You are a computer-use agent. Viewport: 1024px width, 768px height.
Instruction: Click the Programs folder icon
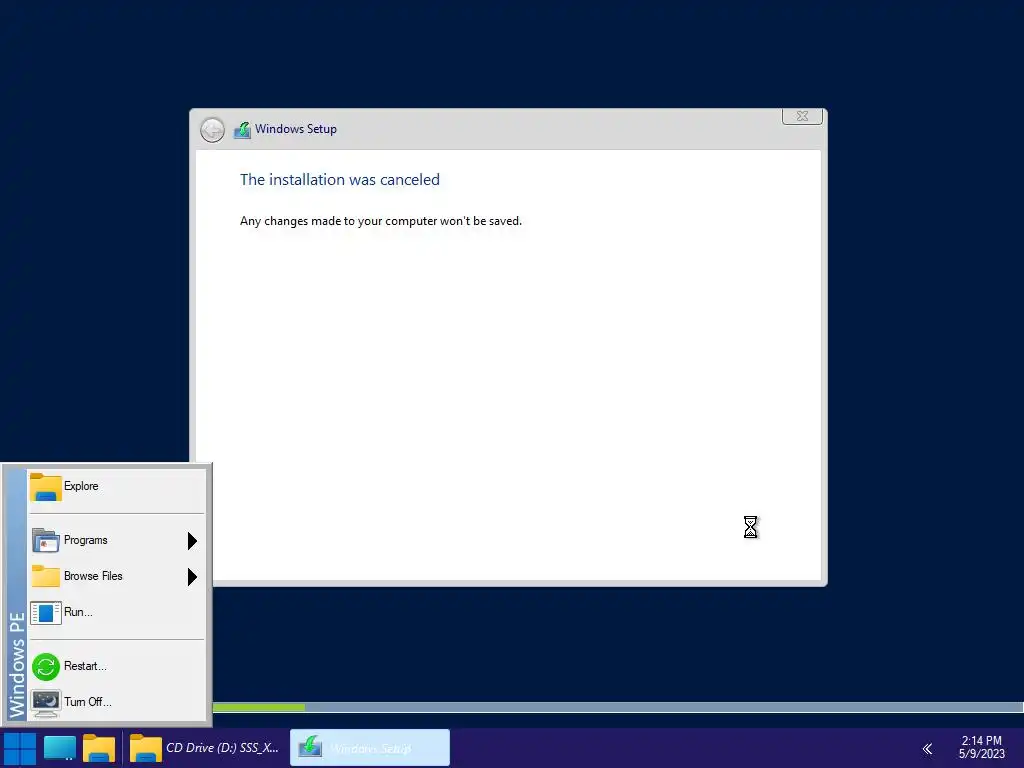(46, 541)
